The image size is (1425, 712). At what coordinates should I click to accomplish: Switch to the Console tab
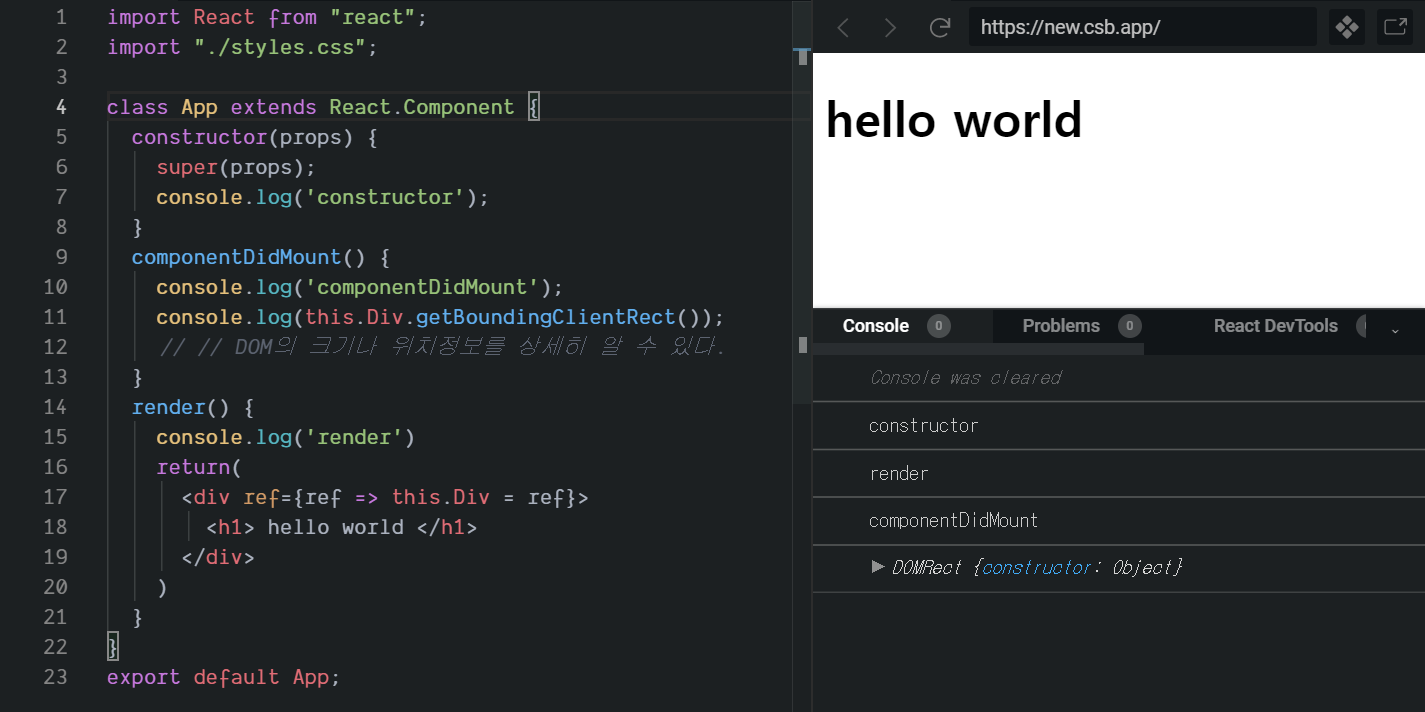coord(876,326)
